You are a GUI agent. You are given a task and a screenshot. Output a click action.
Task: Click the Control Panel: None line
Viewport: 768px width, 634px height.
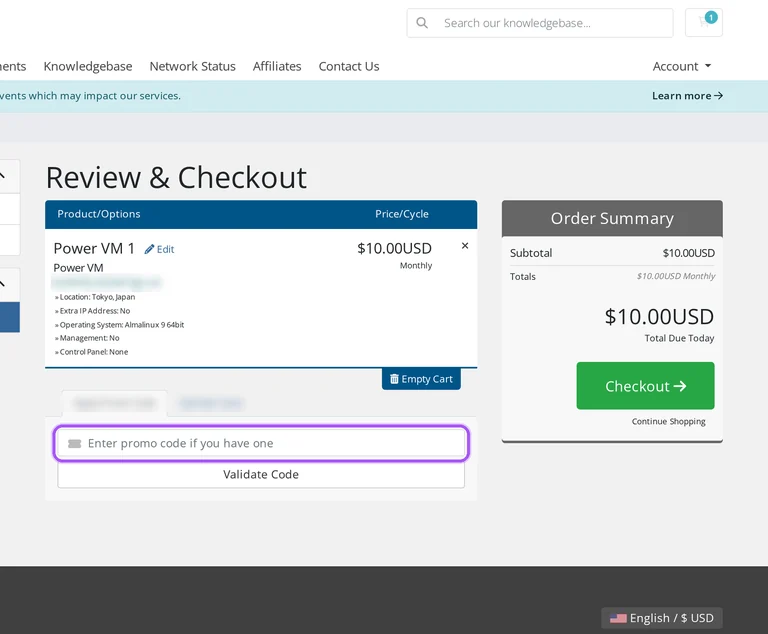coord(92,352)
